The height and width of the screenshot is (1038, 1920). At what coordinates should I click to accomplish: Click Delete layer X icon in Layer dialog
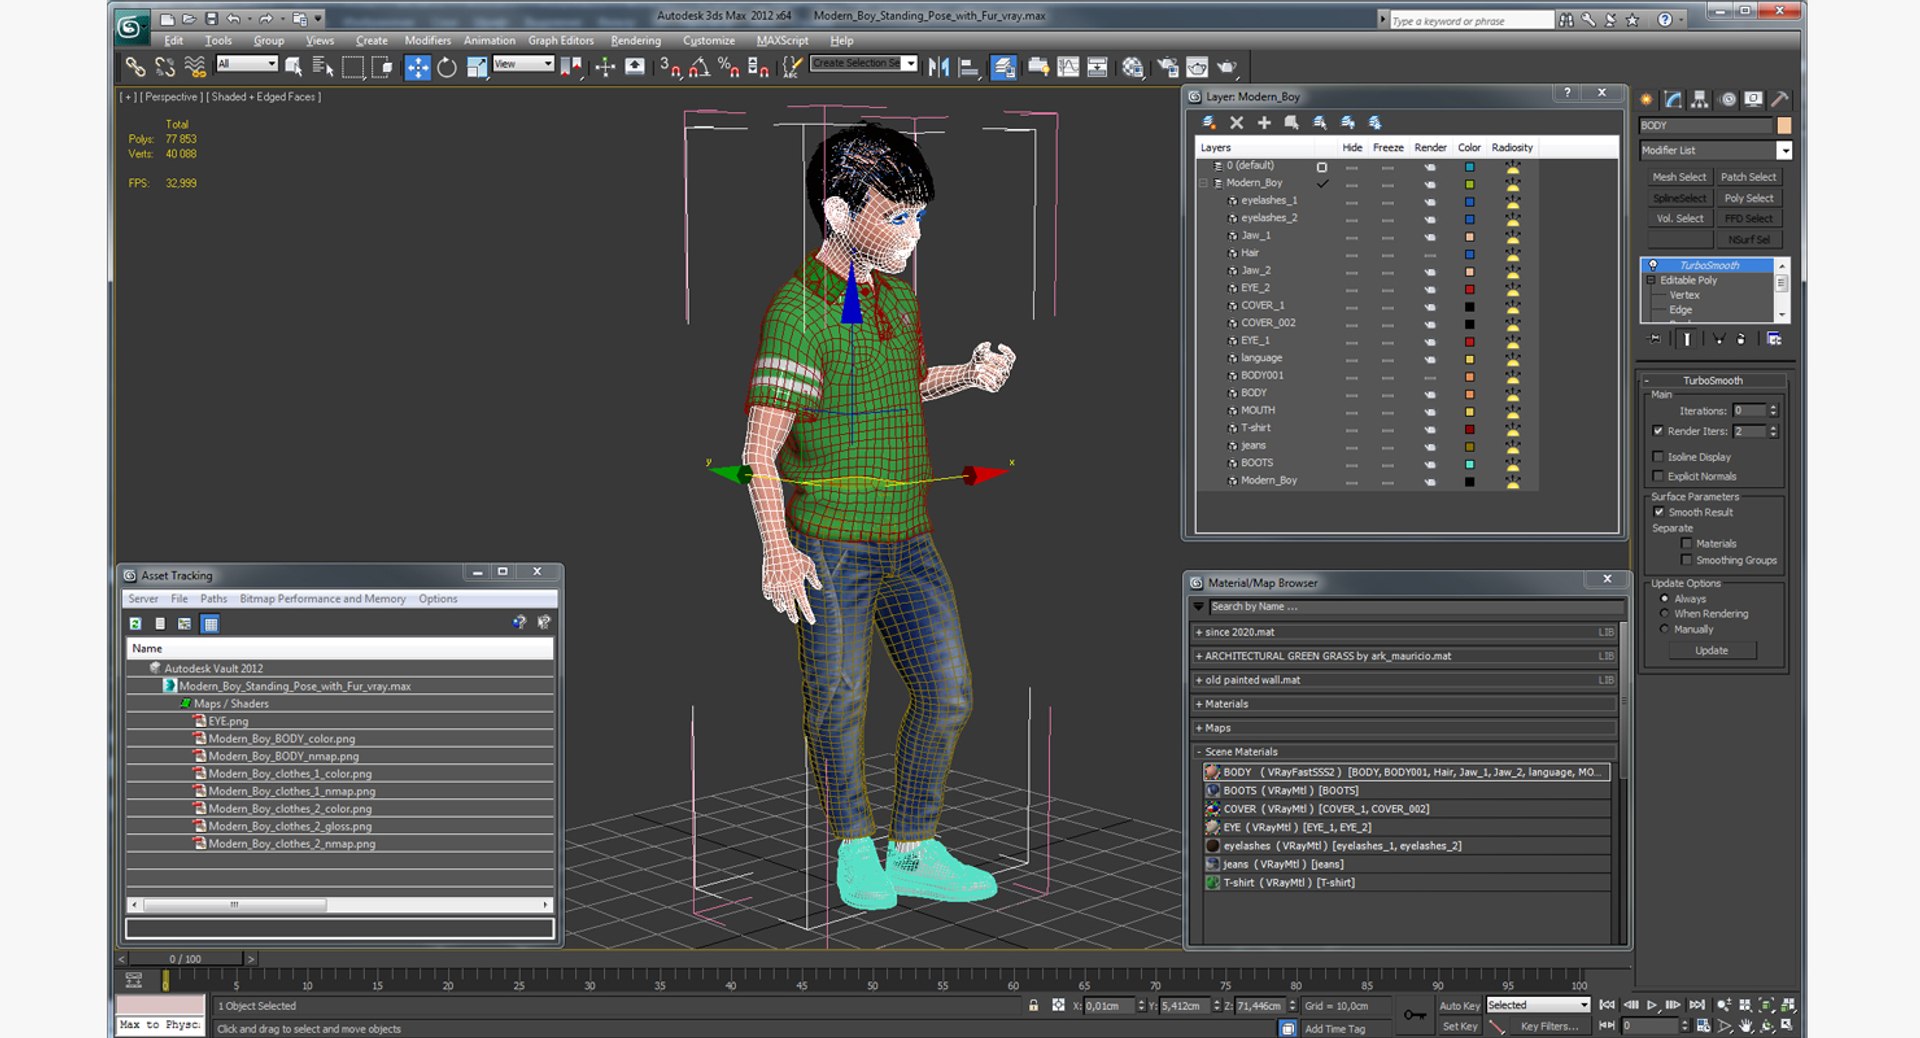[x=1237, y=122]
